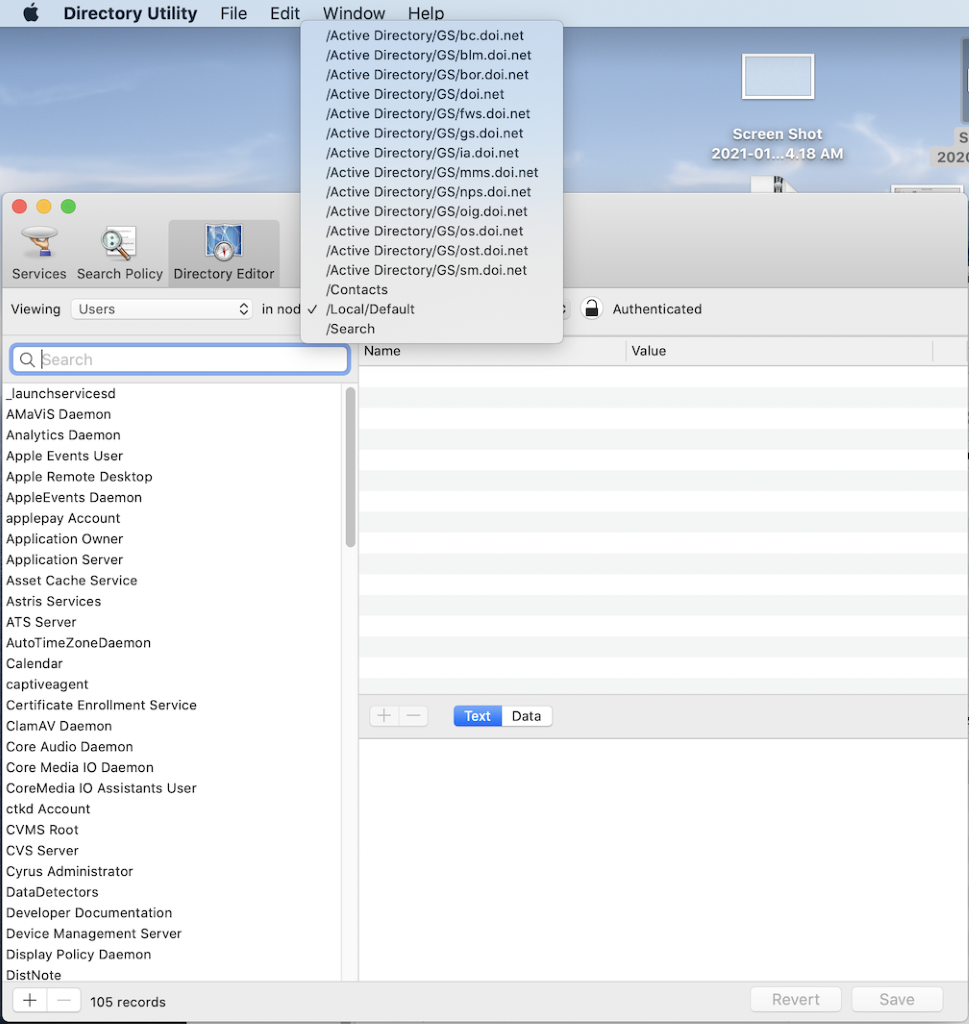Select the Core Audio Daemon record
This screenshot has width=969, height=1024.
pos(172,746)
